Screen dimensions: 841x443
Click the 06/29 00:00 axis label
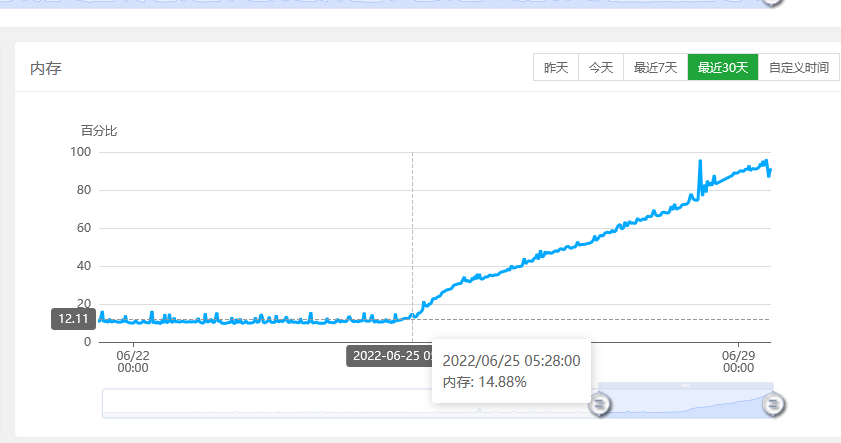(738, 361)
